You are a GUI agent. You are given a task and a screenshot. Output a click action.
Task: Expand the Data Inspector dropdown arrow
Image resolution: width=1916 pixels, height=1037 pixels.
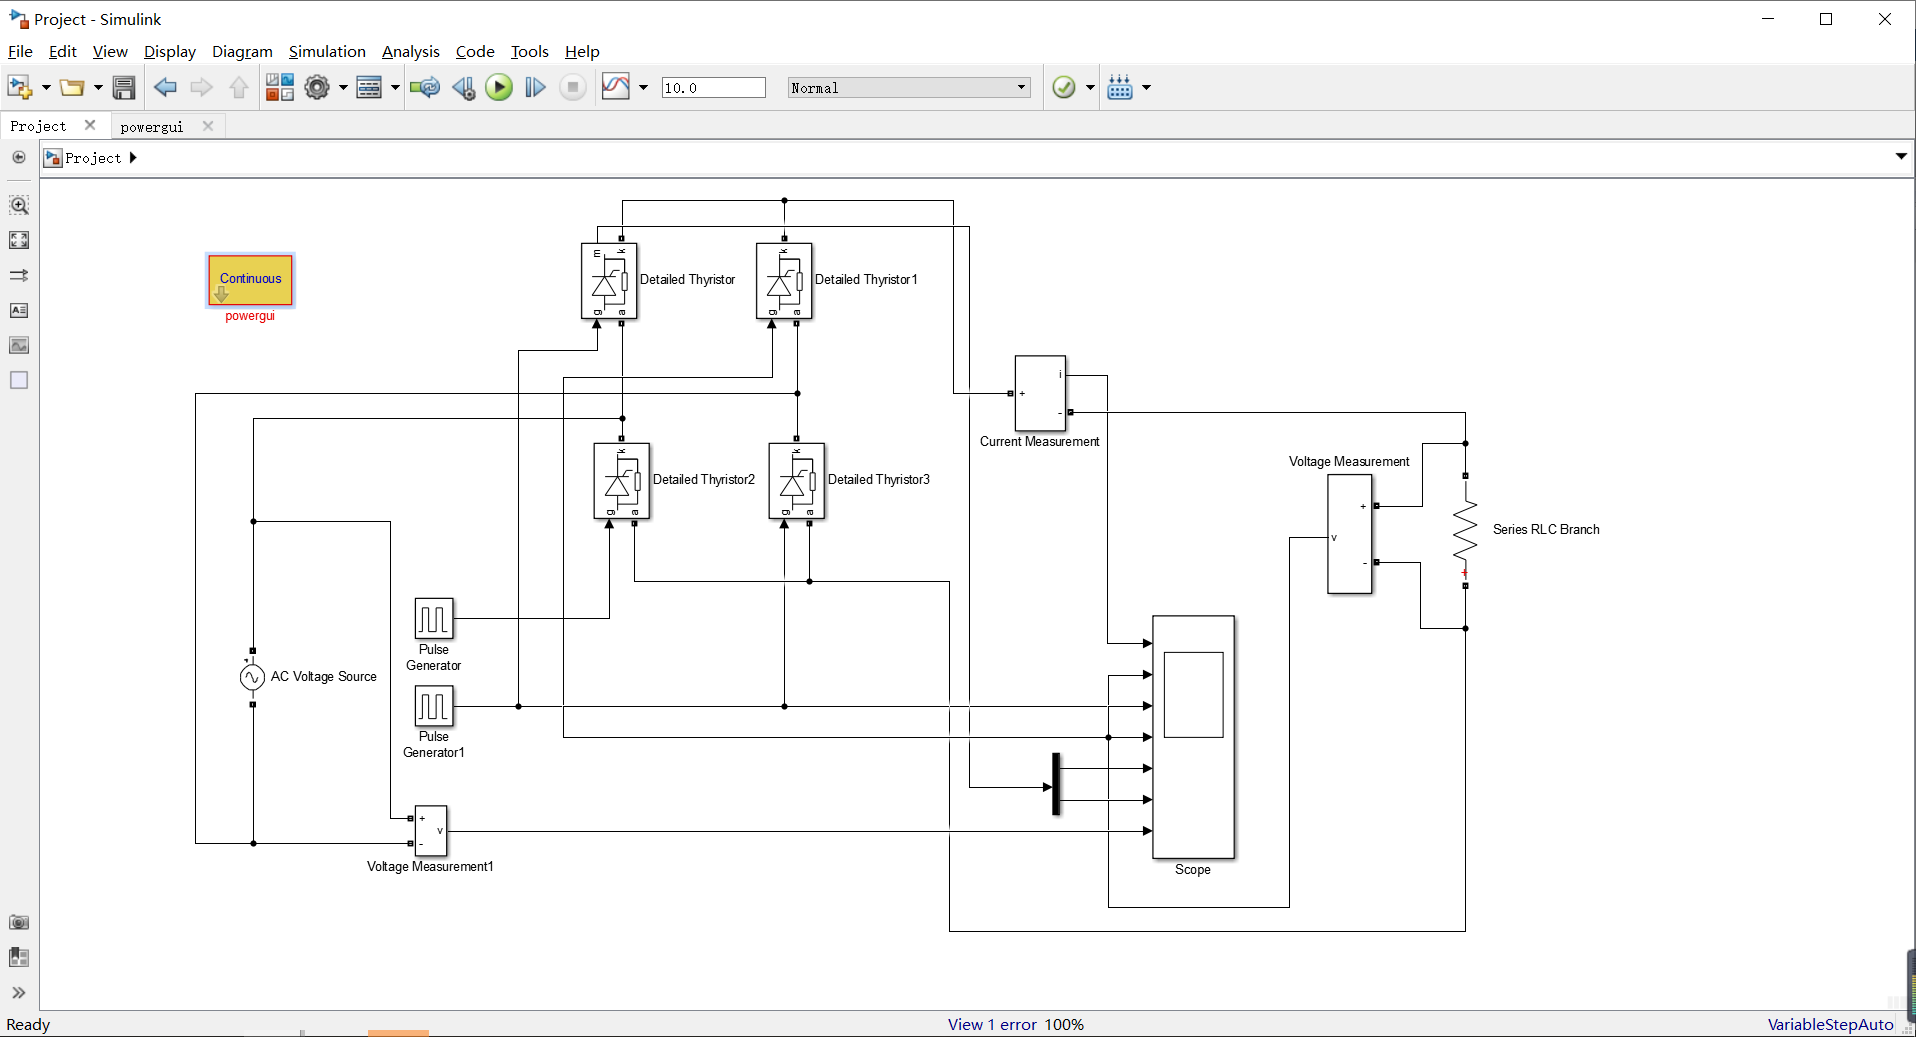643,88
